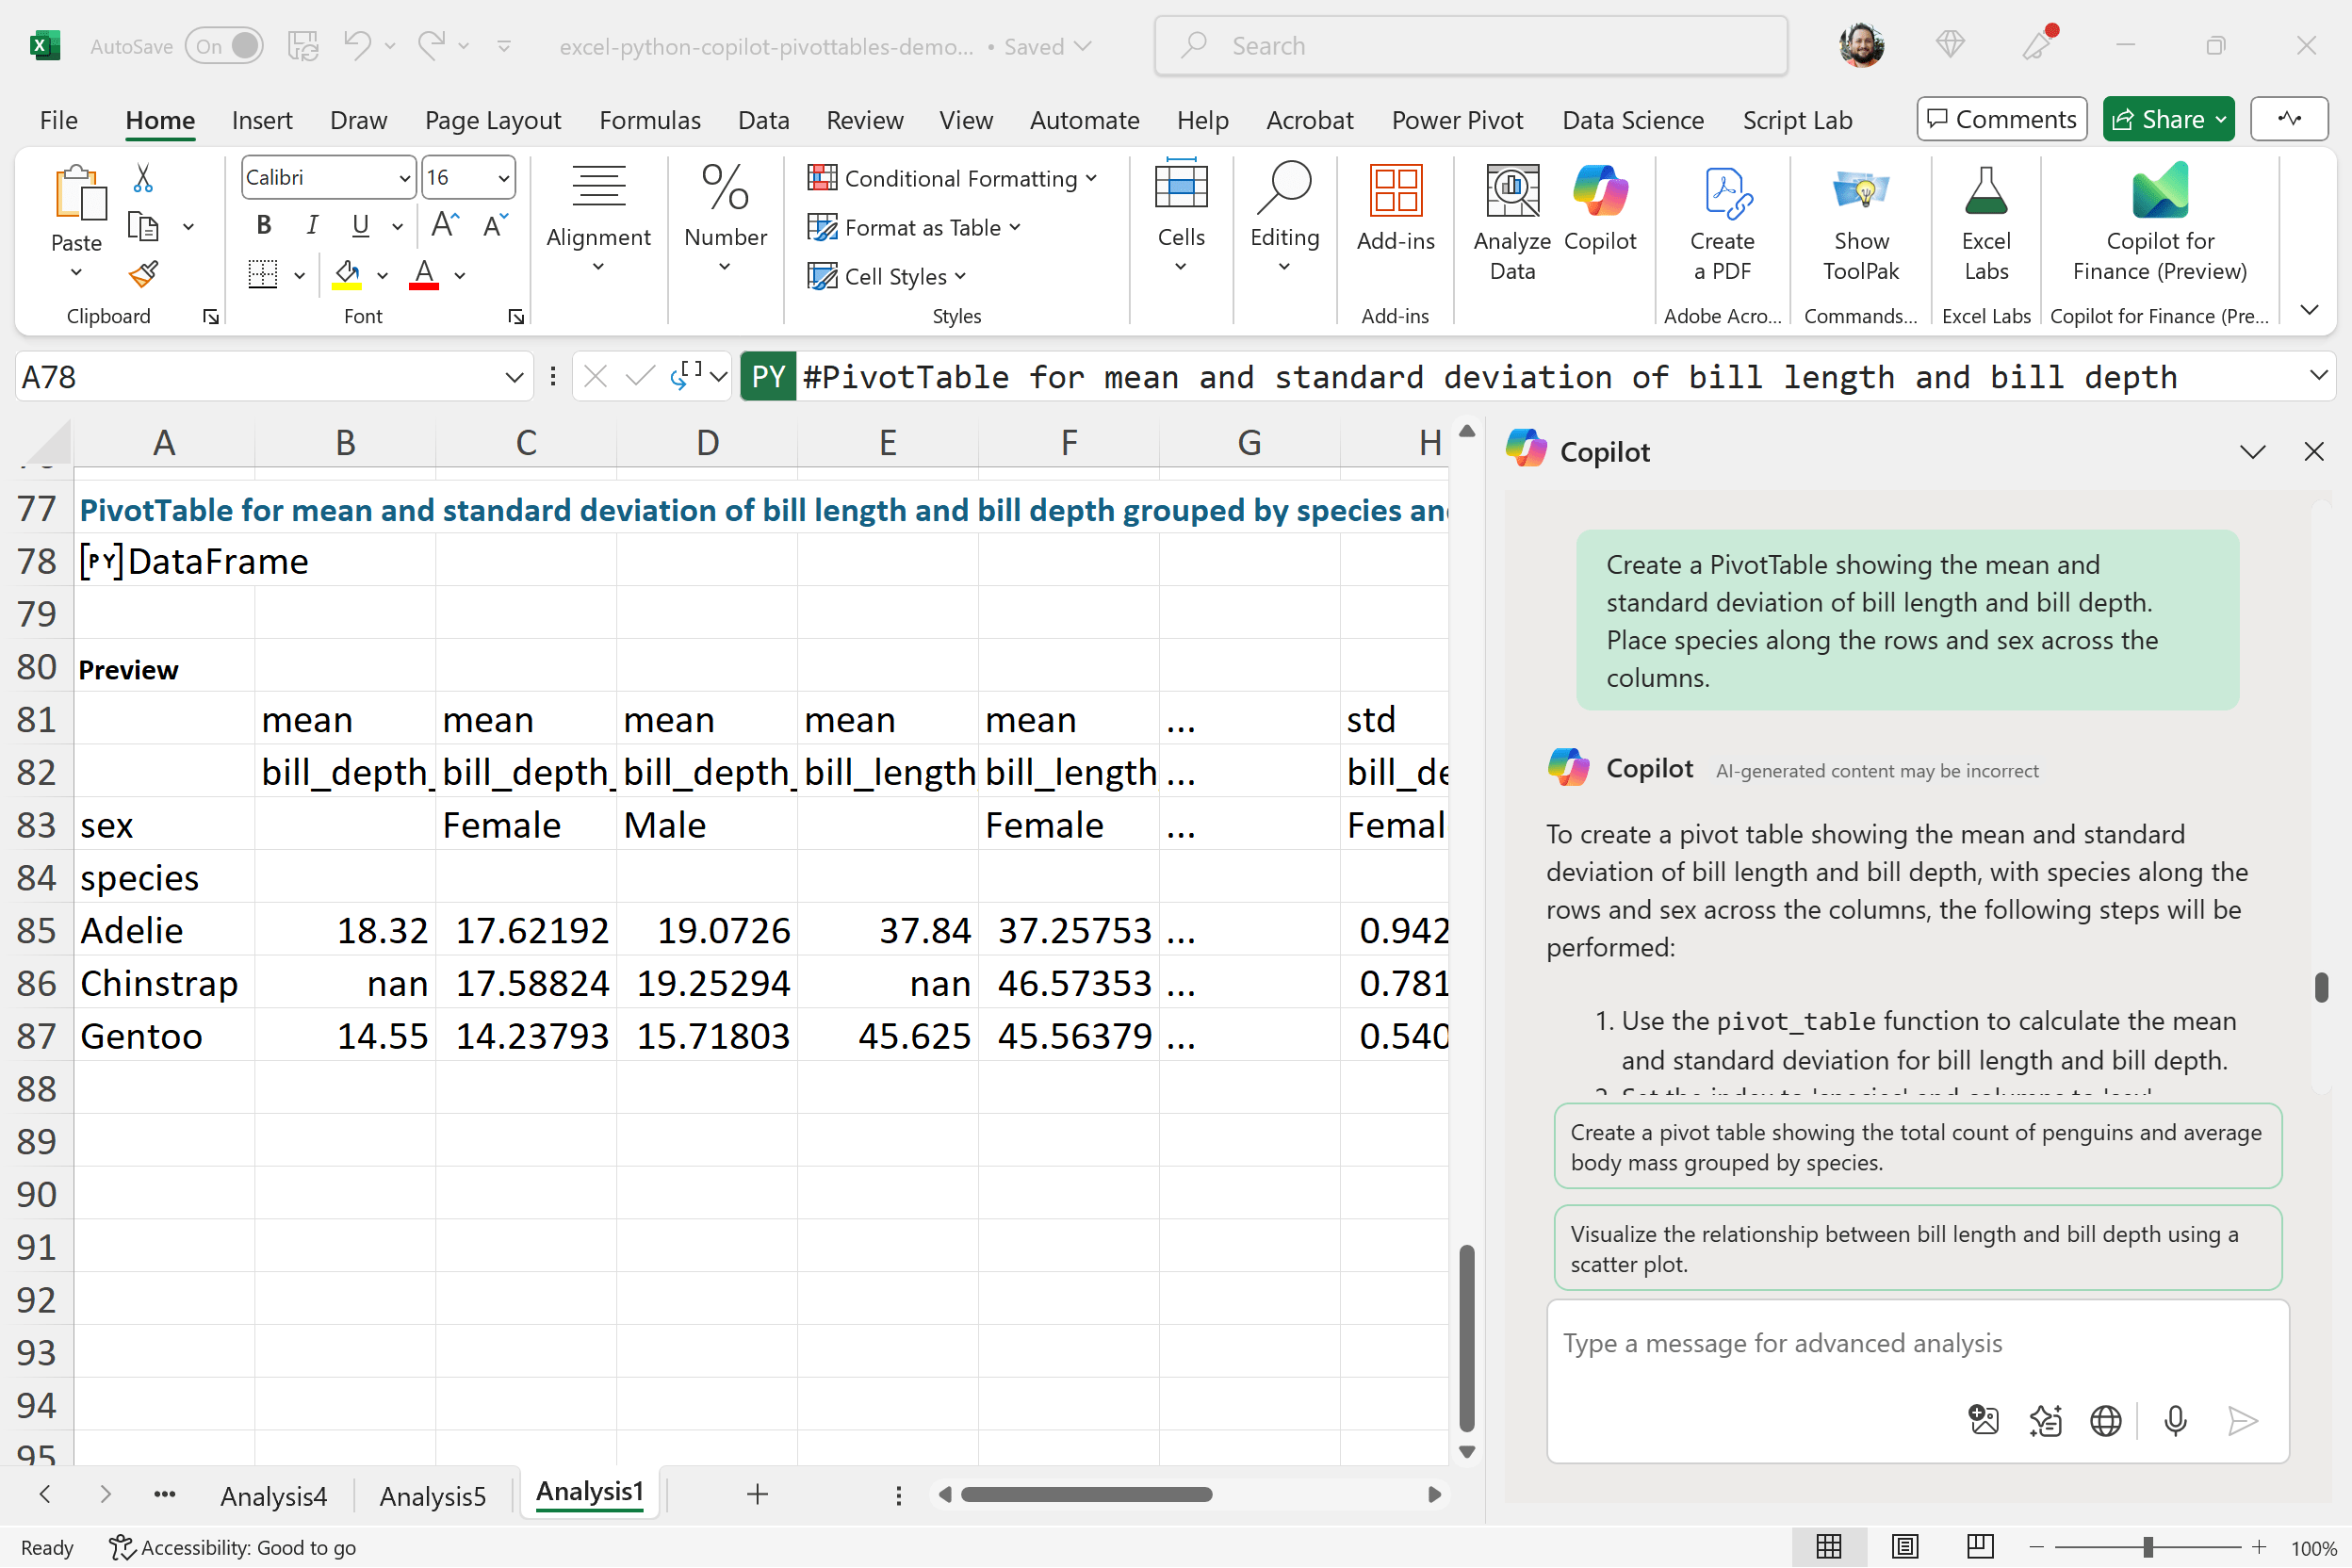Send the Copilot message with the send icon

(x=2243, y=1421)
